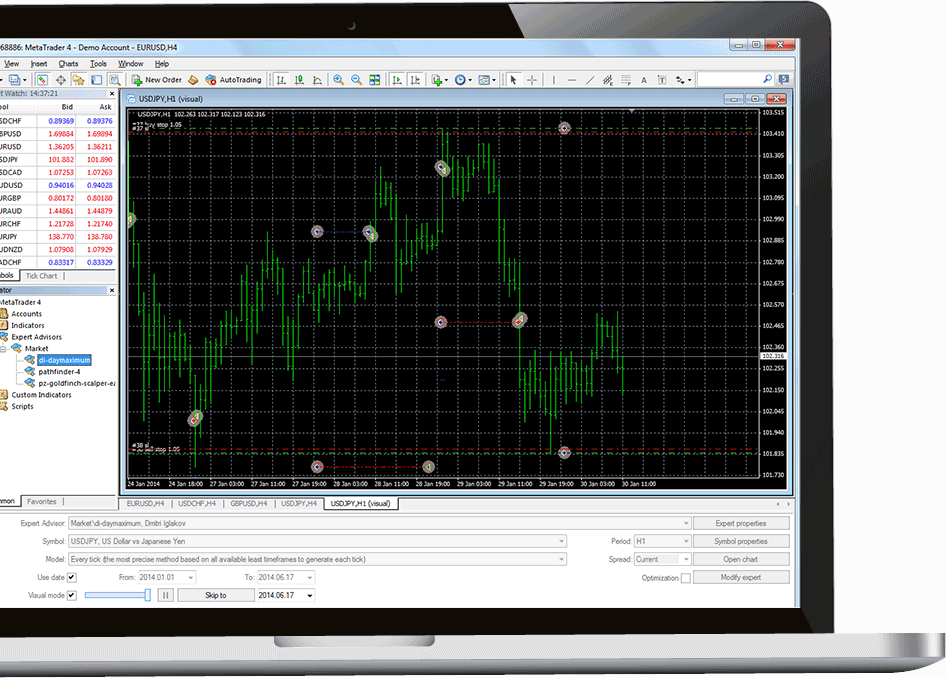946x678 pixels.
Task: Uncheck the Use date checkbox
Action: point(71,577)
